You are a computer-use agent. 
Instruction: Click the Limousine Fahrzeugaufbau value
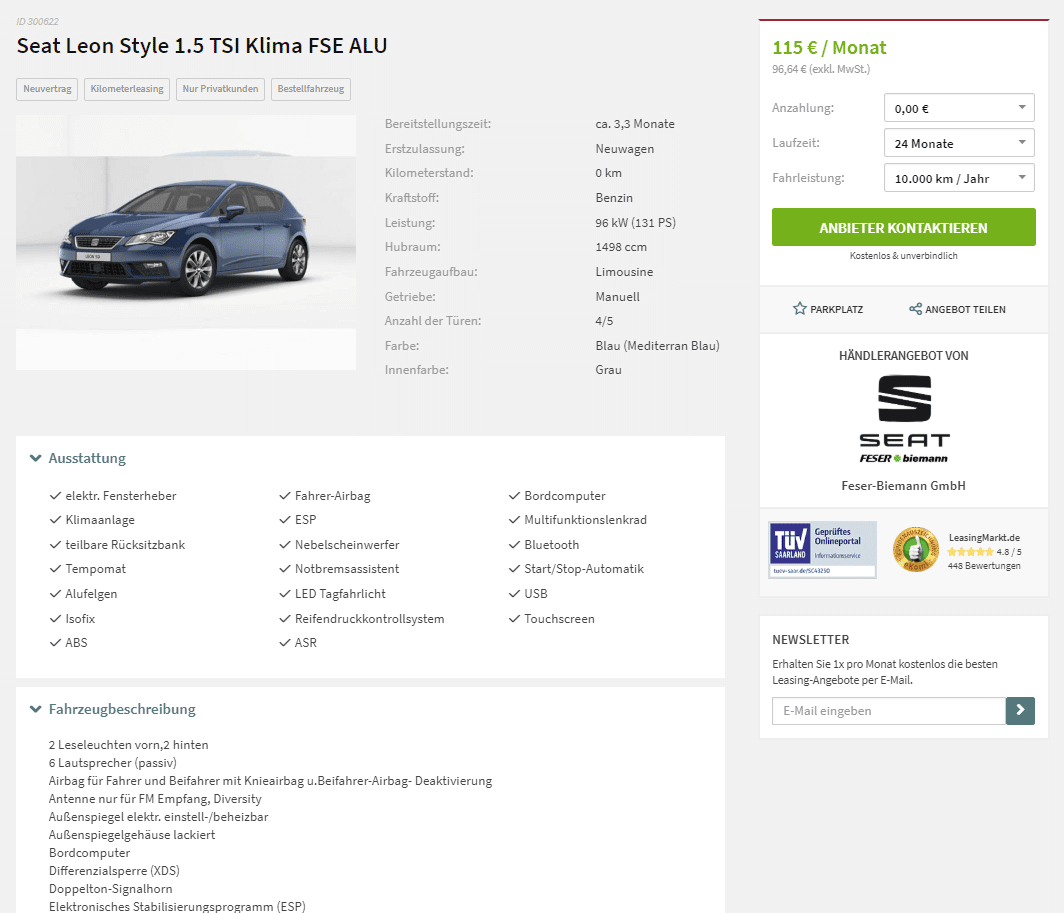pos(624,272)
